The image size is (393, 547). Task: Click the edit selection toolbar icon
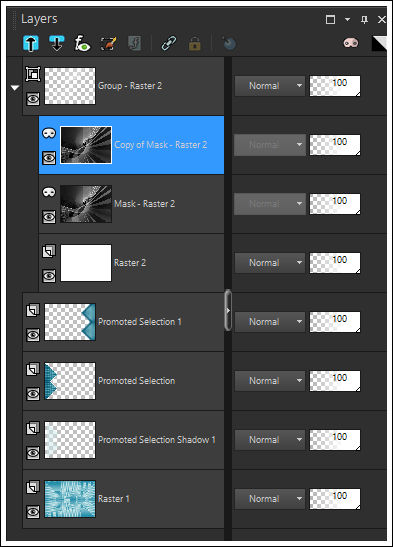pos(108,44)
